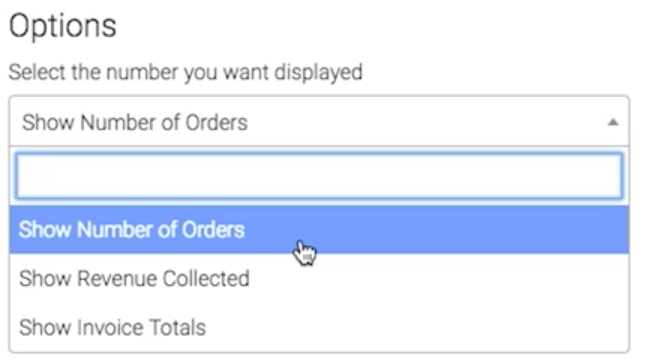Click the caret at the select box's right edge

coord(613,122)
